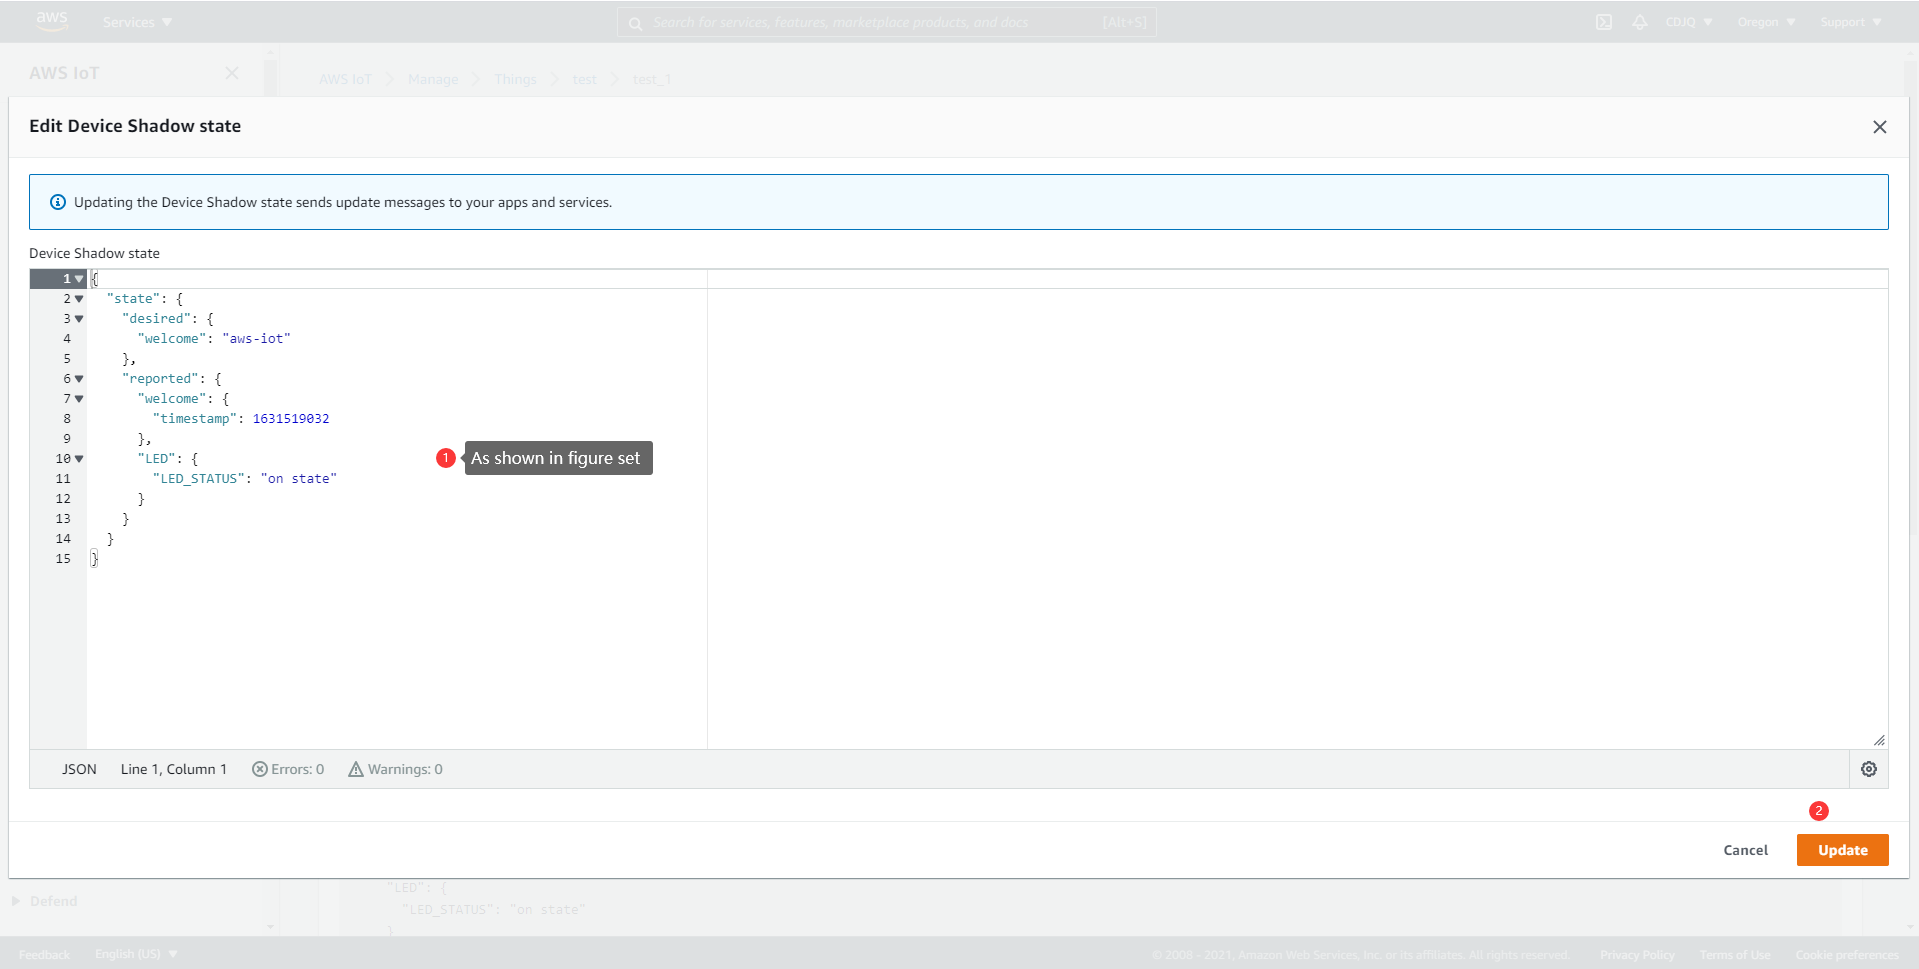Screen dimensions: 1919x969
Task: Open the Services dropdown menu
Action: [137, 22]
